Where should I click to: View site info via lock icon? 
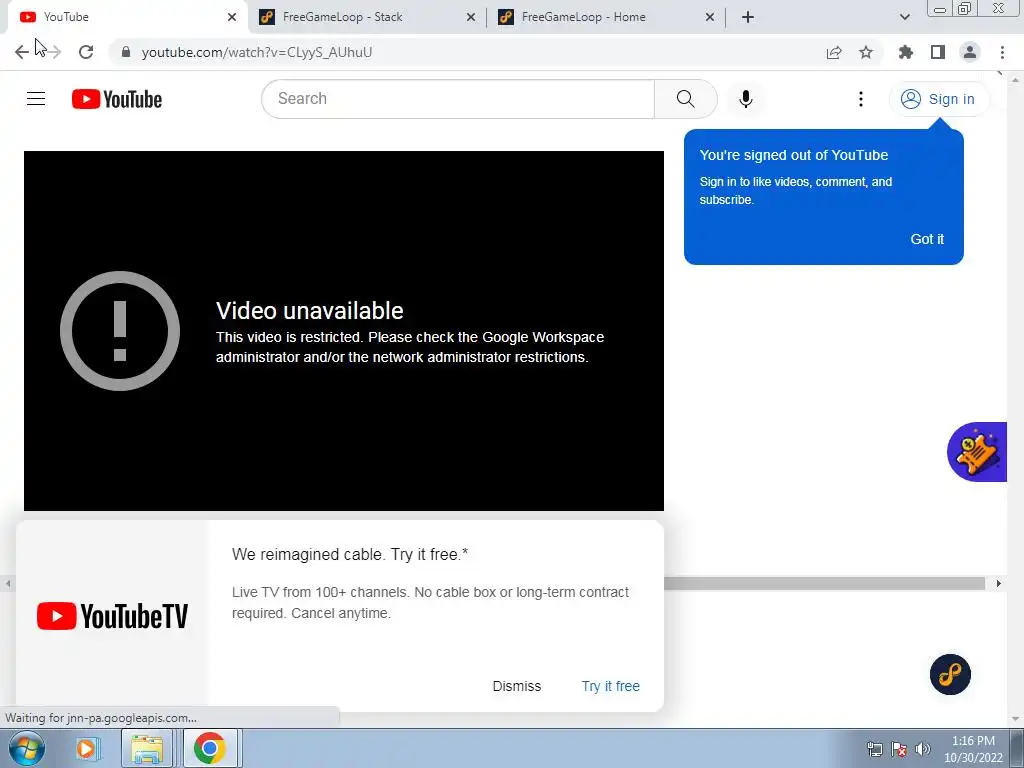tap(126, 52)
